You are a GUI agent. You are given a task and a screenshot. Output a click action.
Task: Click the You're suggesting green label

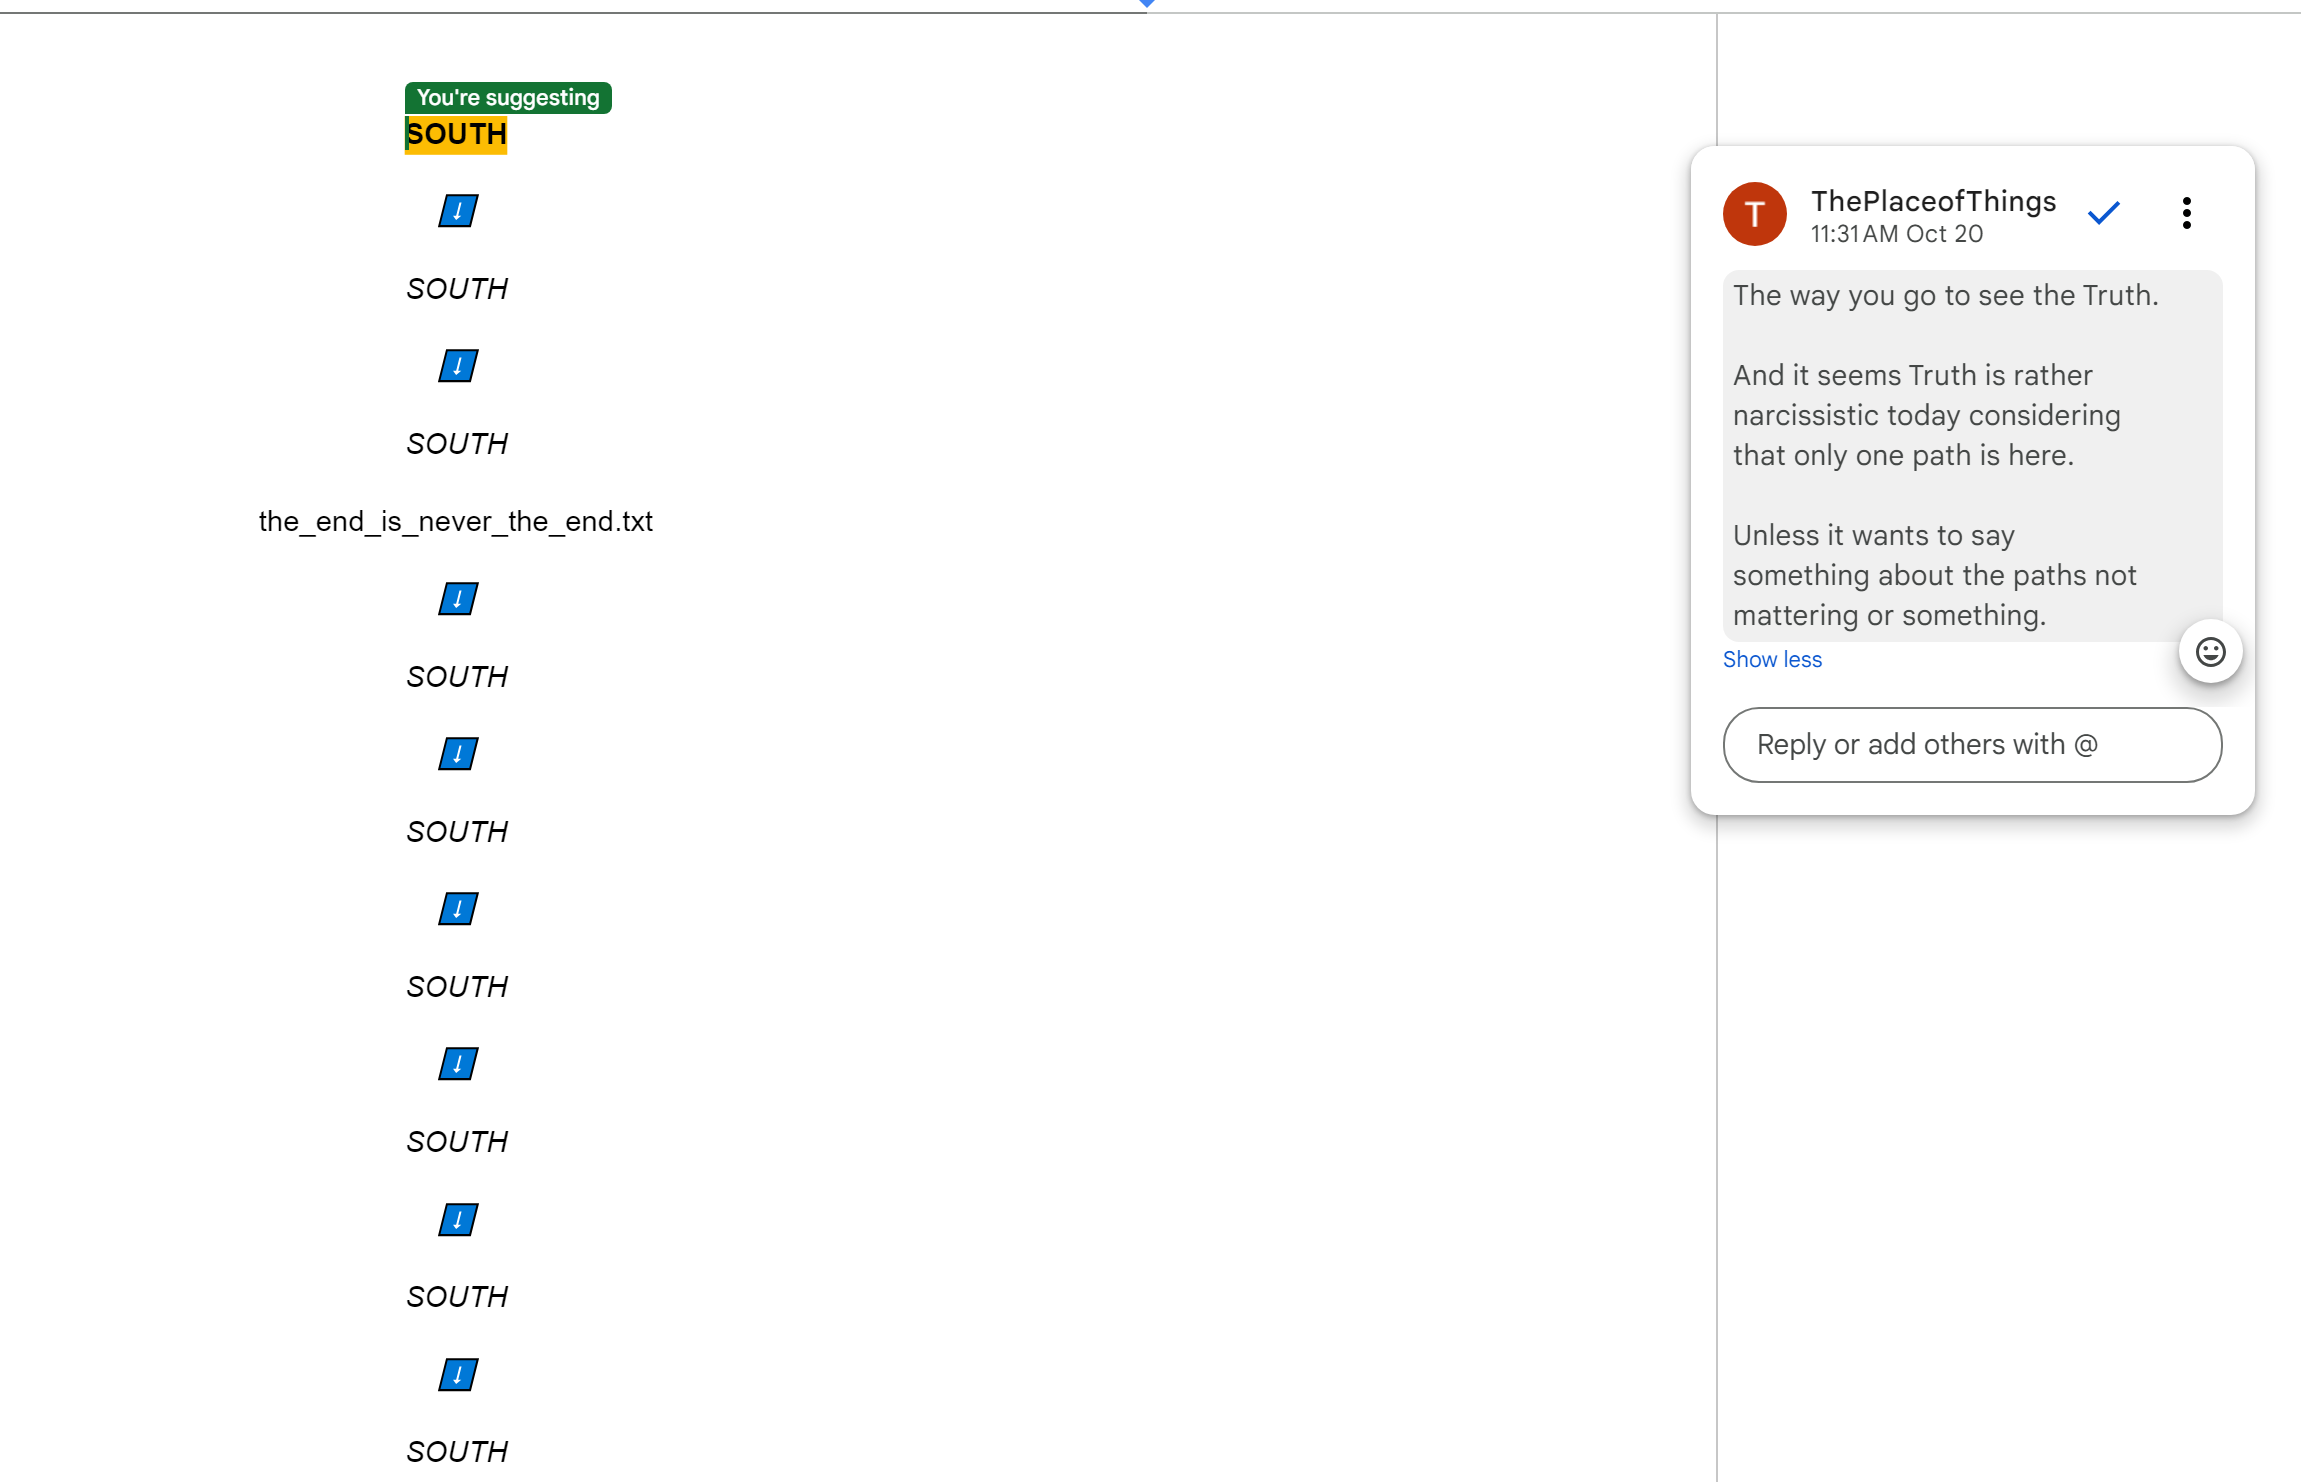[x=508, y=98]
